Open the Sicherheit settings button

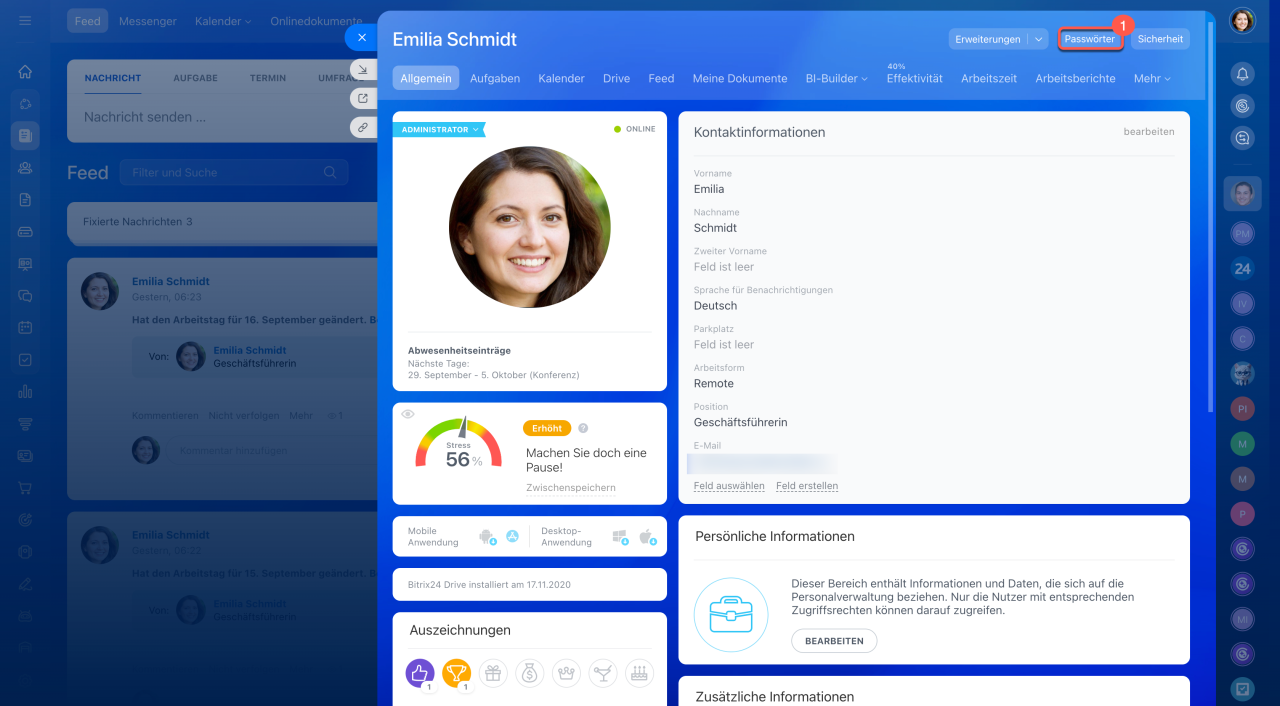[x=1160, y=39]
